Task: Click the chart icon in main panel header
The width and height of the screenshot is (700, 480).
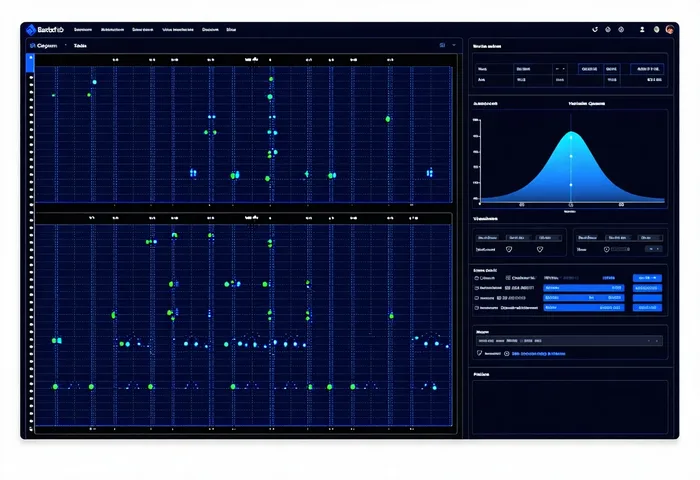Action: click(x=33, y=46)
